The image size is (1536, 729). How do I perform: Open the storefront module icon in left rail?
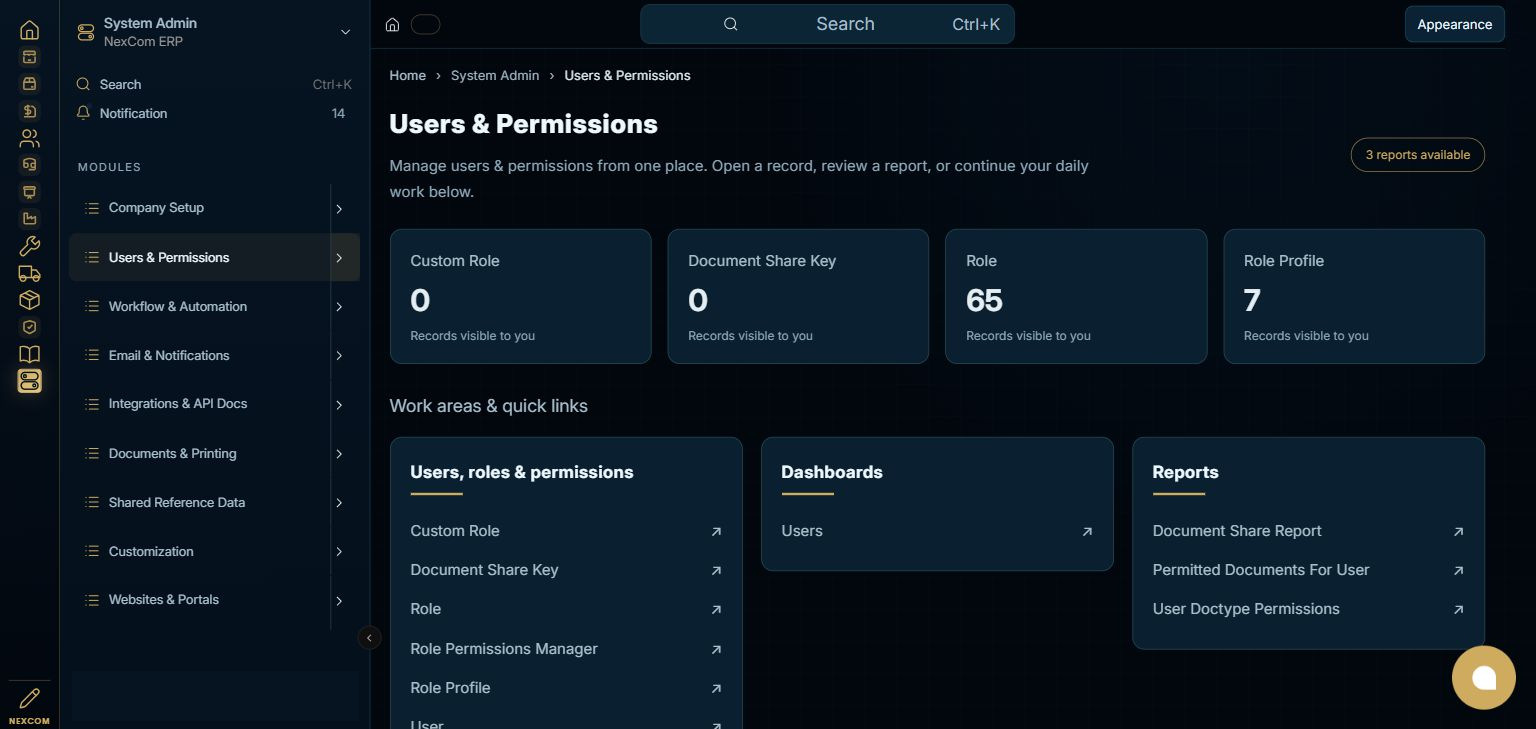(30, 84)
